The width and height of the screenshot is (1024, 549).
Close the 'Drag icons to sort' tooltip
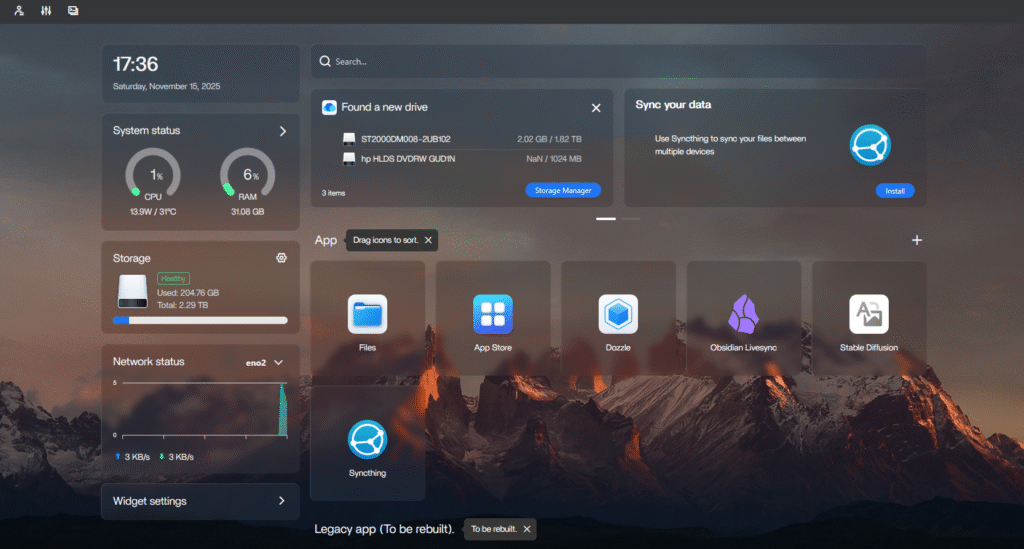428,240
